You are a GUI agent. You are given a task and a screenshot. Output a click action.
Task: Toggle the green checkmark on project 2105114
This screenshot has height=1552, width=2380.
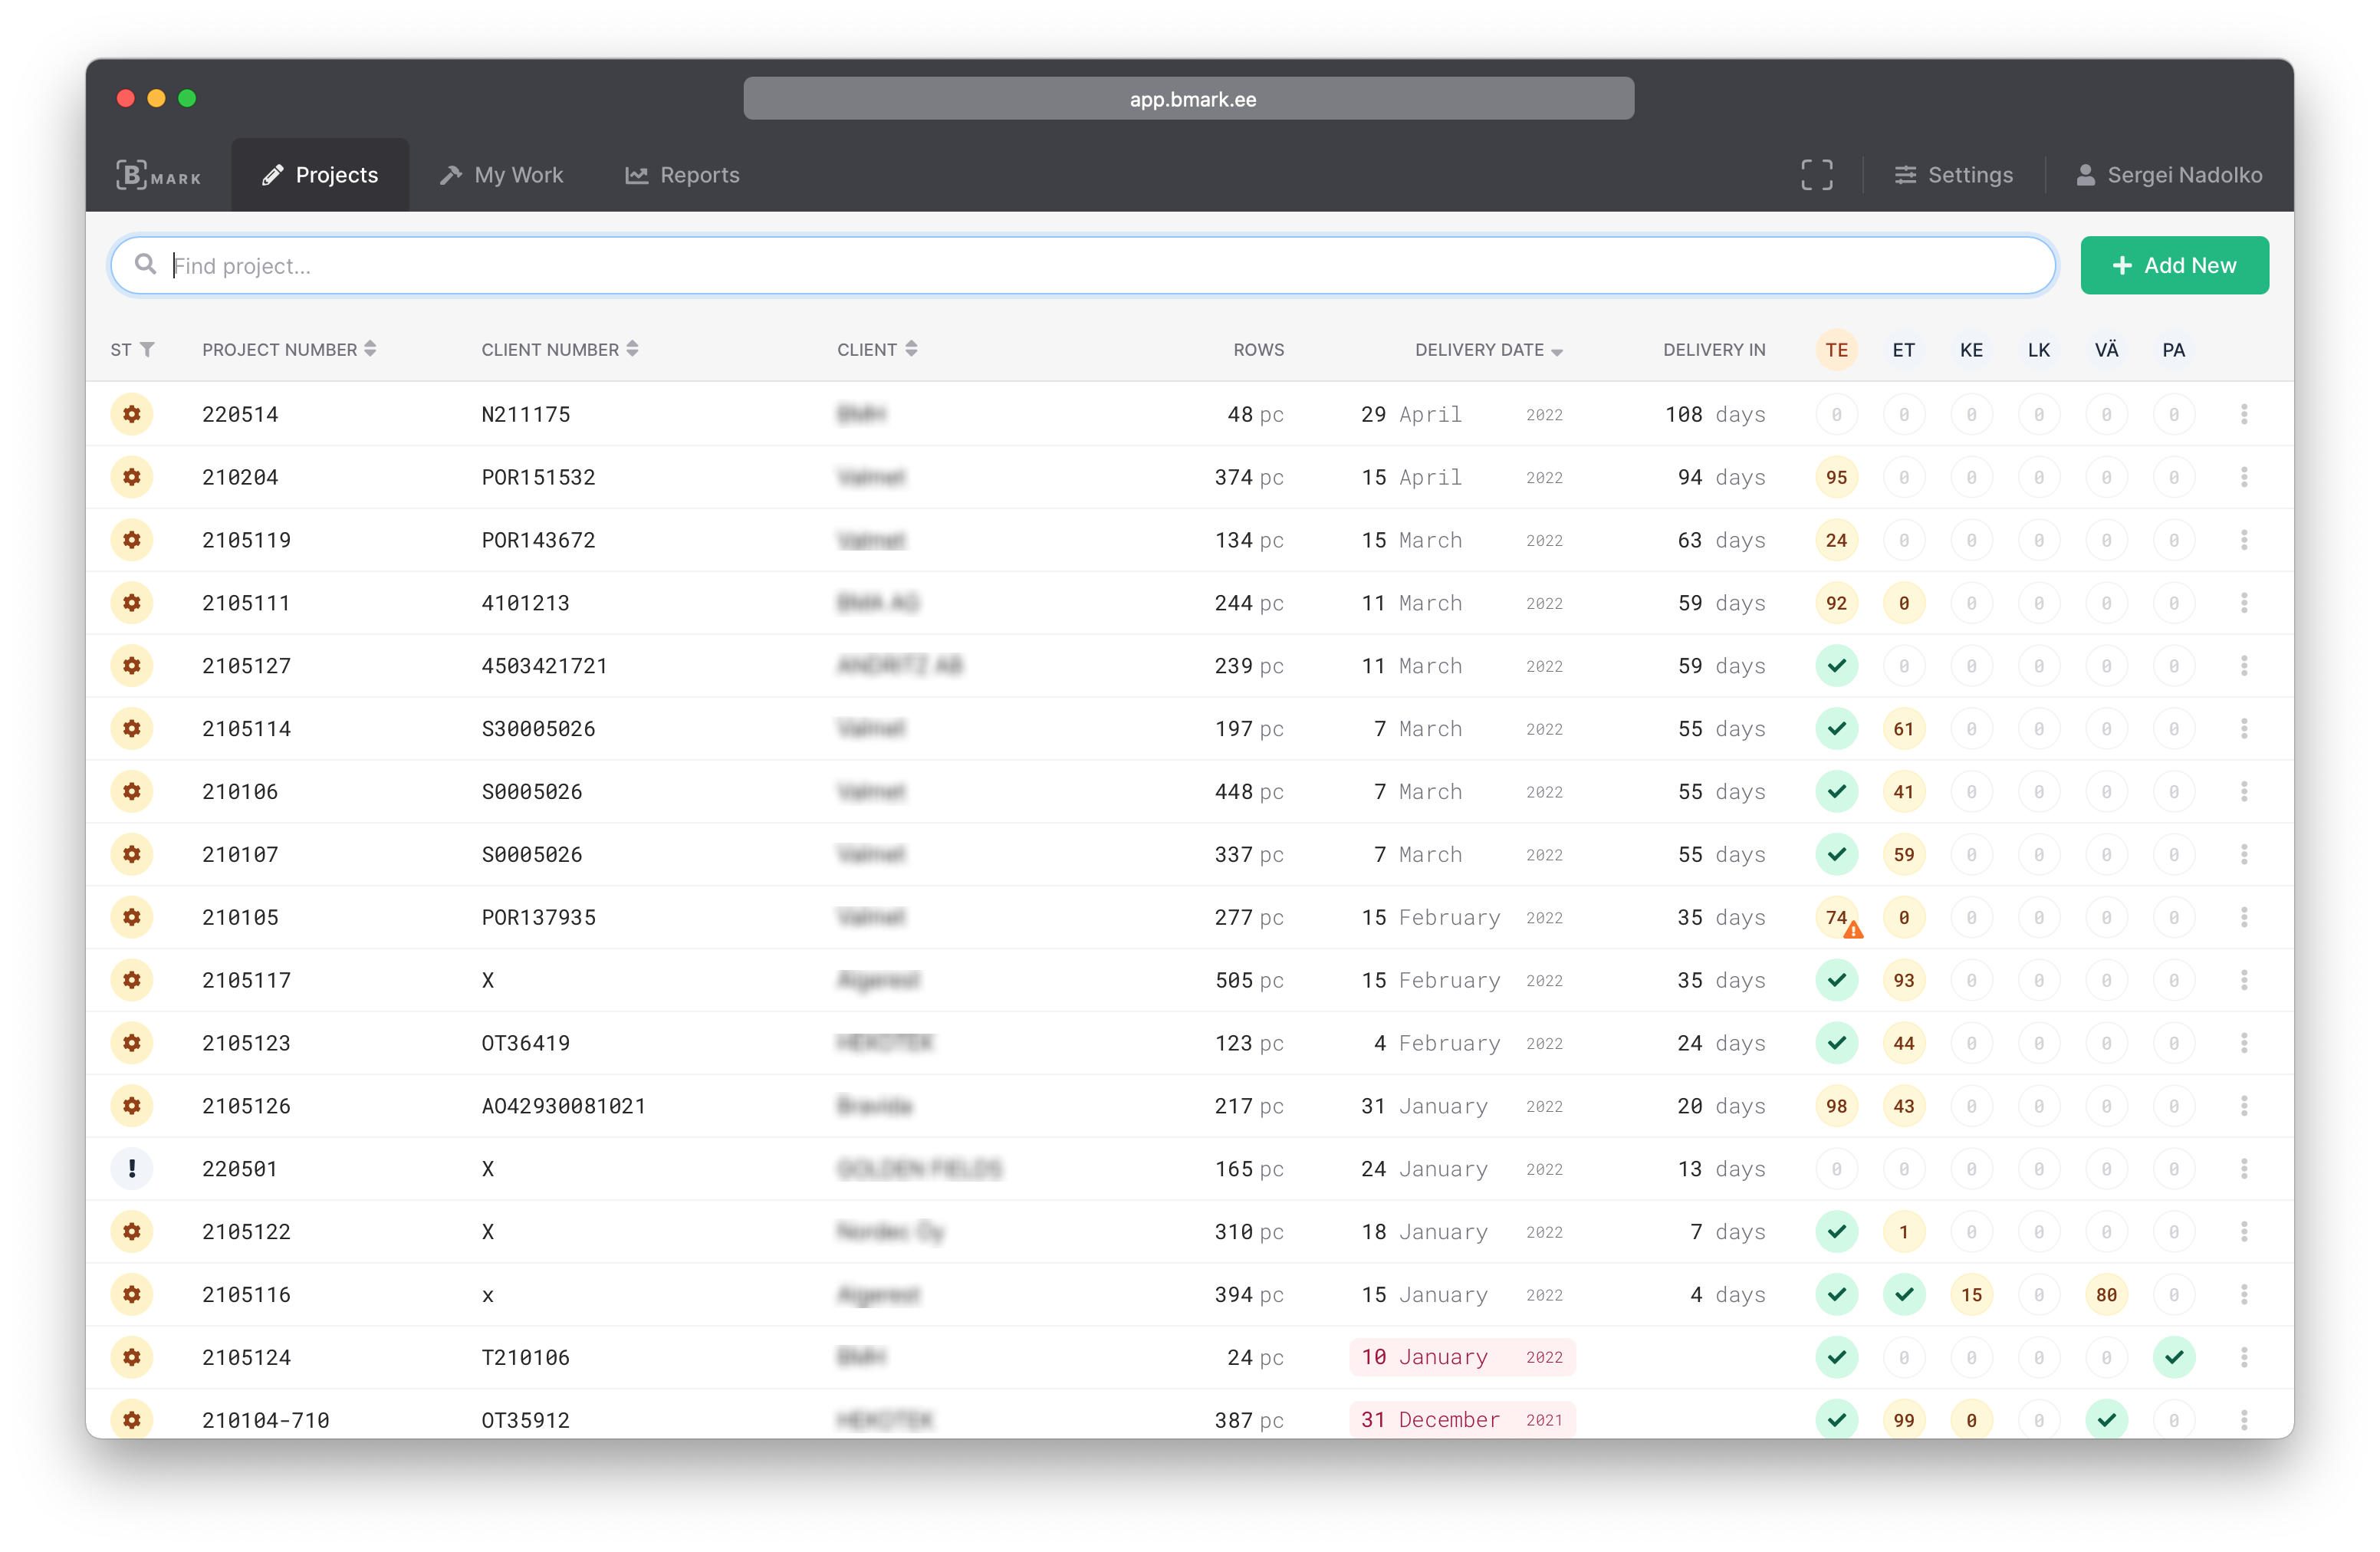(x=1833, y=728)
